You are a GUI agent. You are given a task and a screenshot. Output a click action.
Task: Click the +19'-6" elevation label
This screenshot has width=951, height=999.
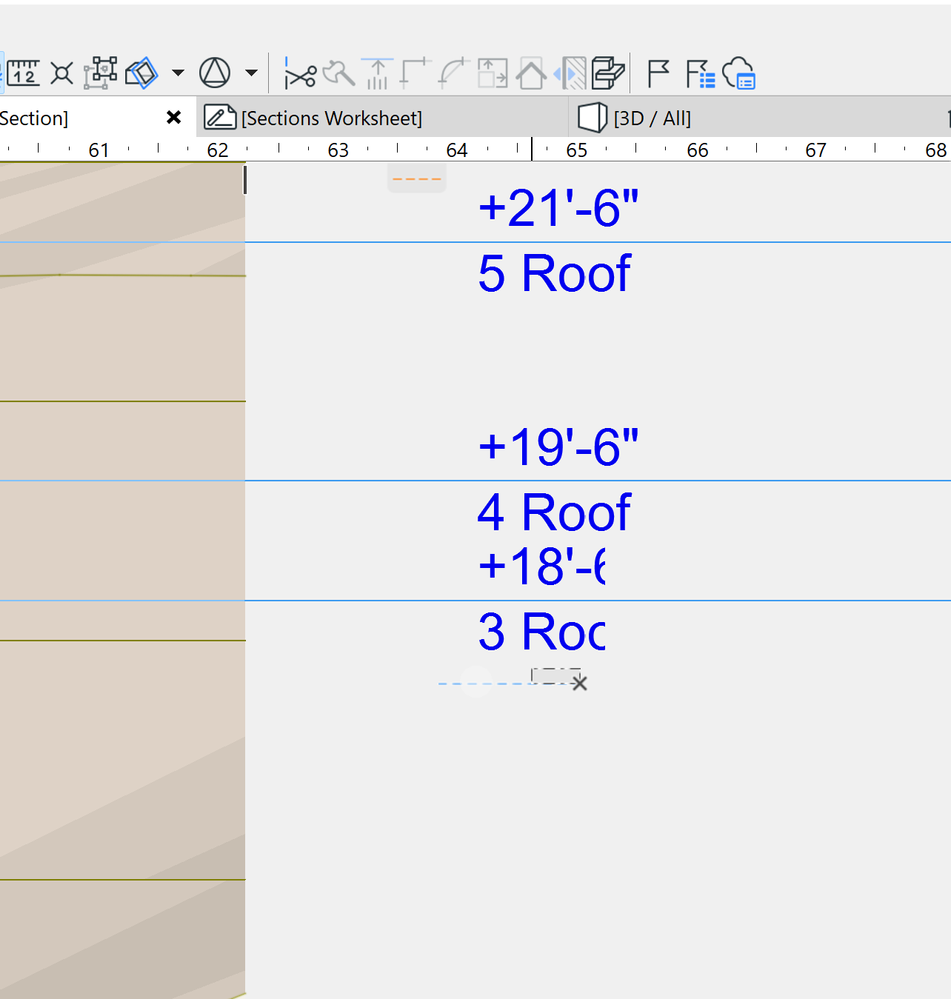tap(558, 447)
